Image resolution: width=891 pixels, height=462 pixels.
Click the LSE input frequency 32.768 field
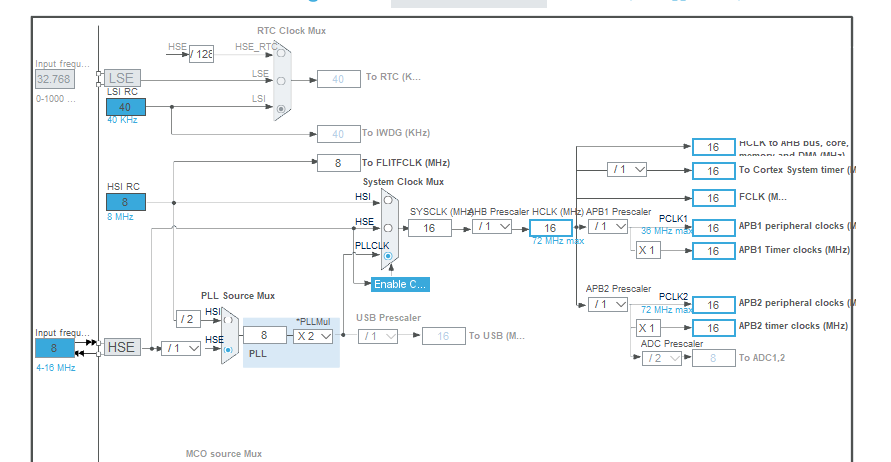pyautogui.click(x=55, y=79)
